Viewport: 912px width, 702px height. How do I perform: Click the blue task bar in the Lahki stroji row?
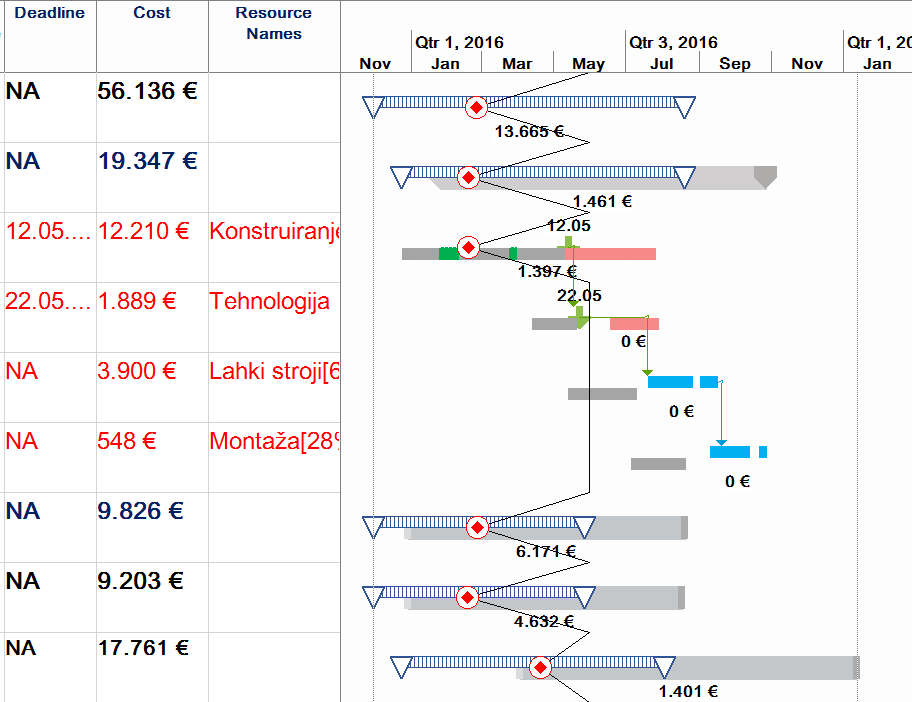[670, 382]
